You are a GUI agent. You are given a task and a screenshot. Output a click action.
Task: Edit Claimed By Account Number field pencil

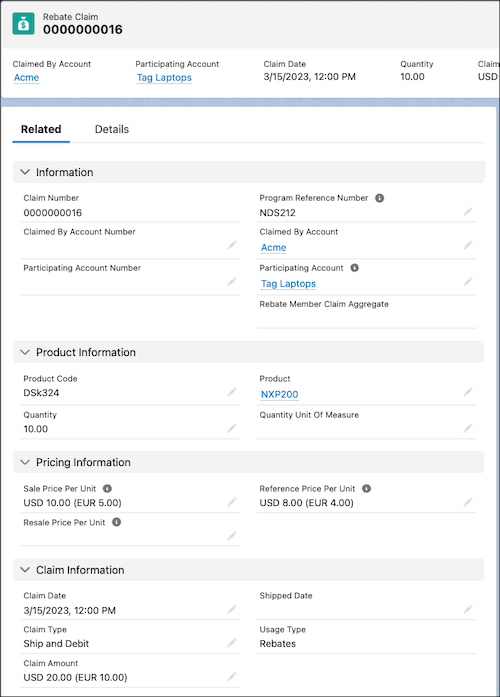[x=232, y=245]
